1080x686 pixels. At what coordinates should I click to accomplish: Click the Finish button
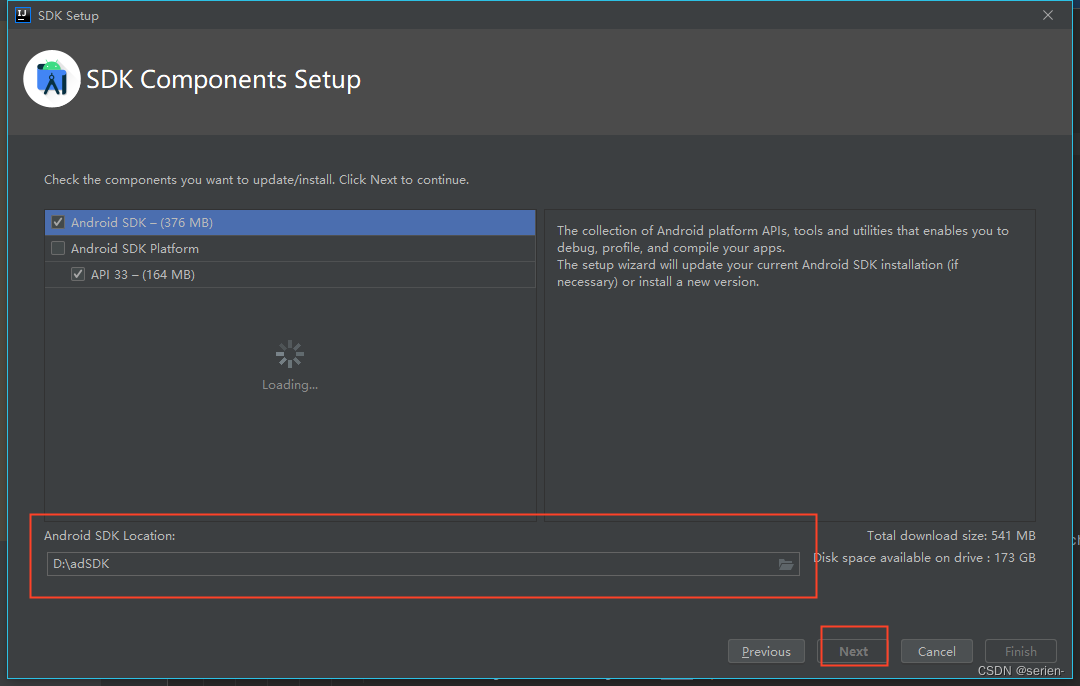[x=1020, y=652]
